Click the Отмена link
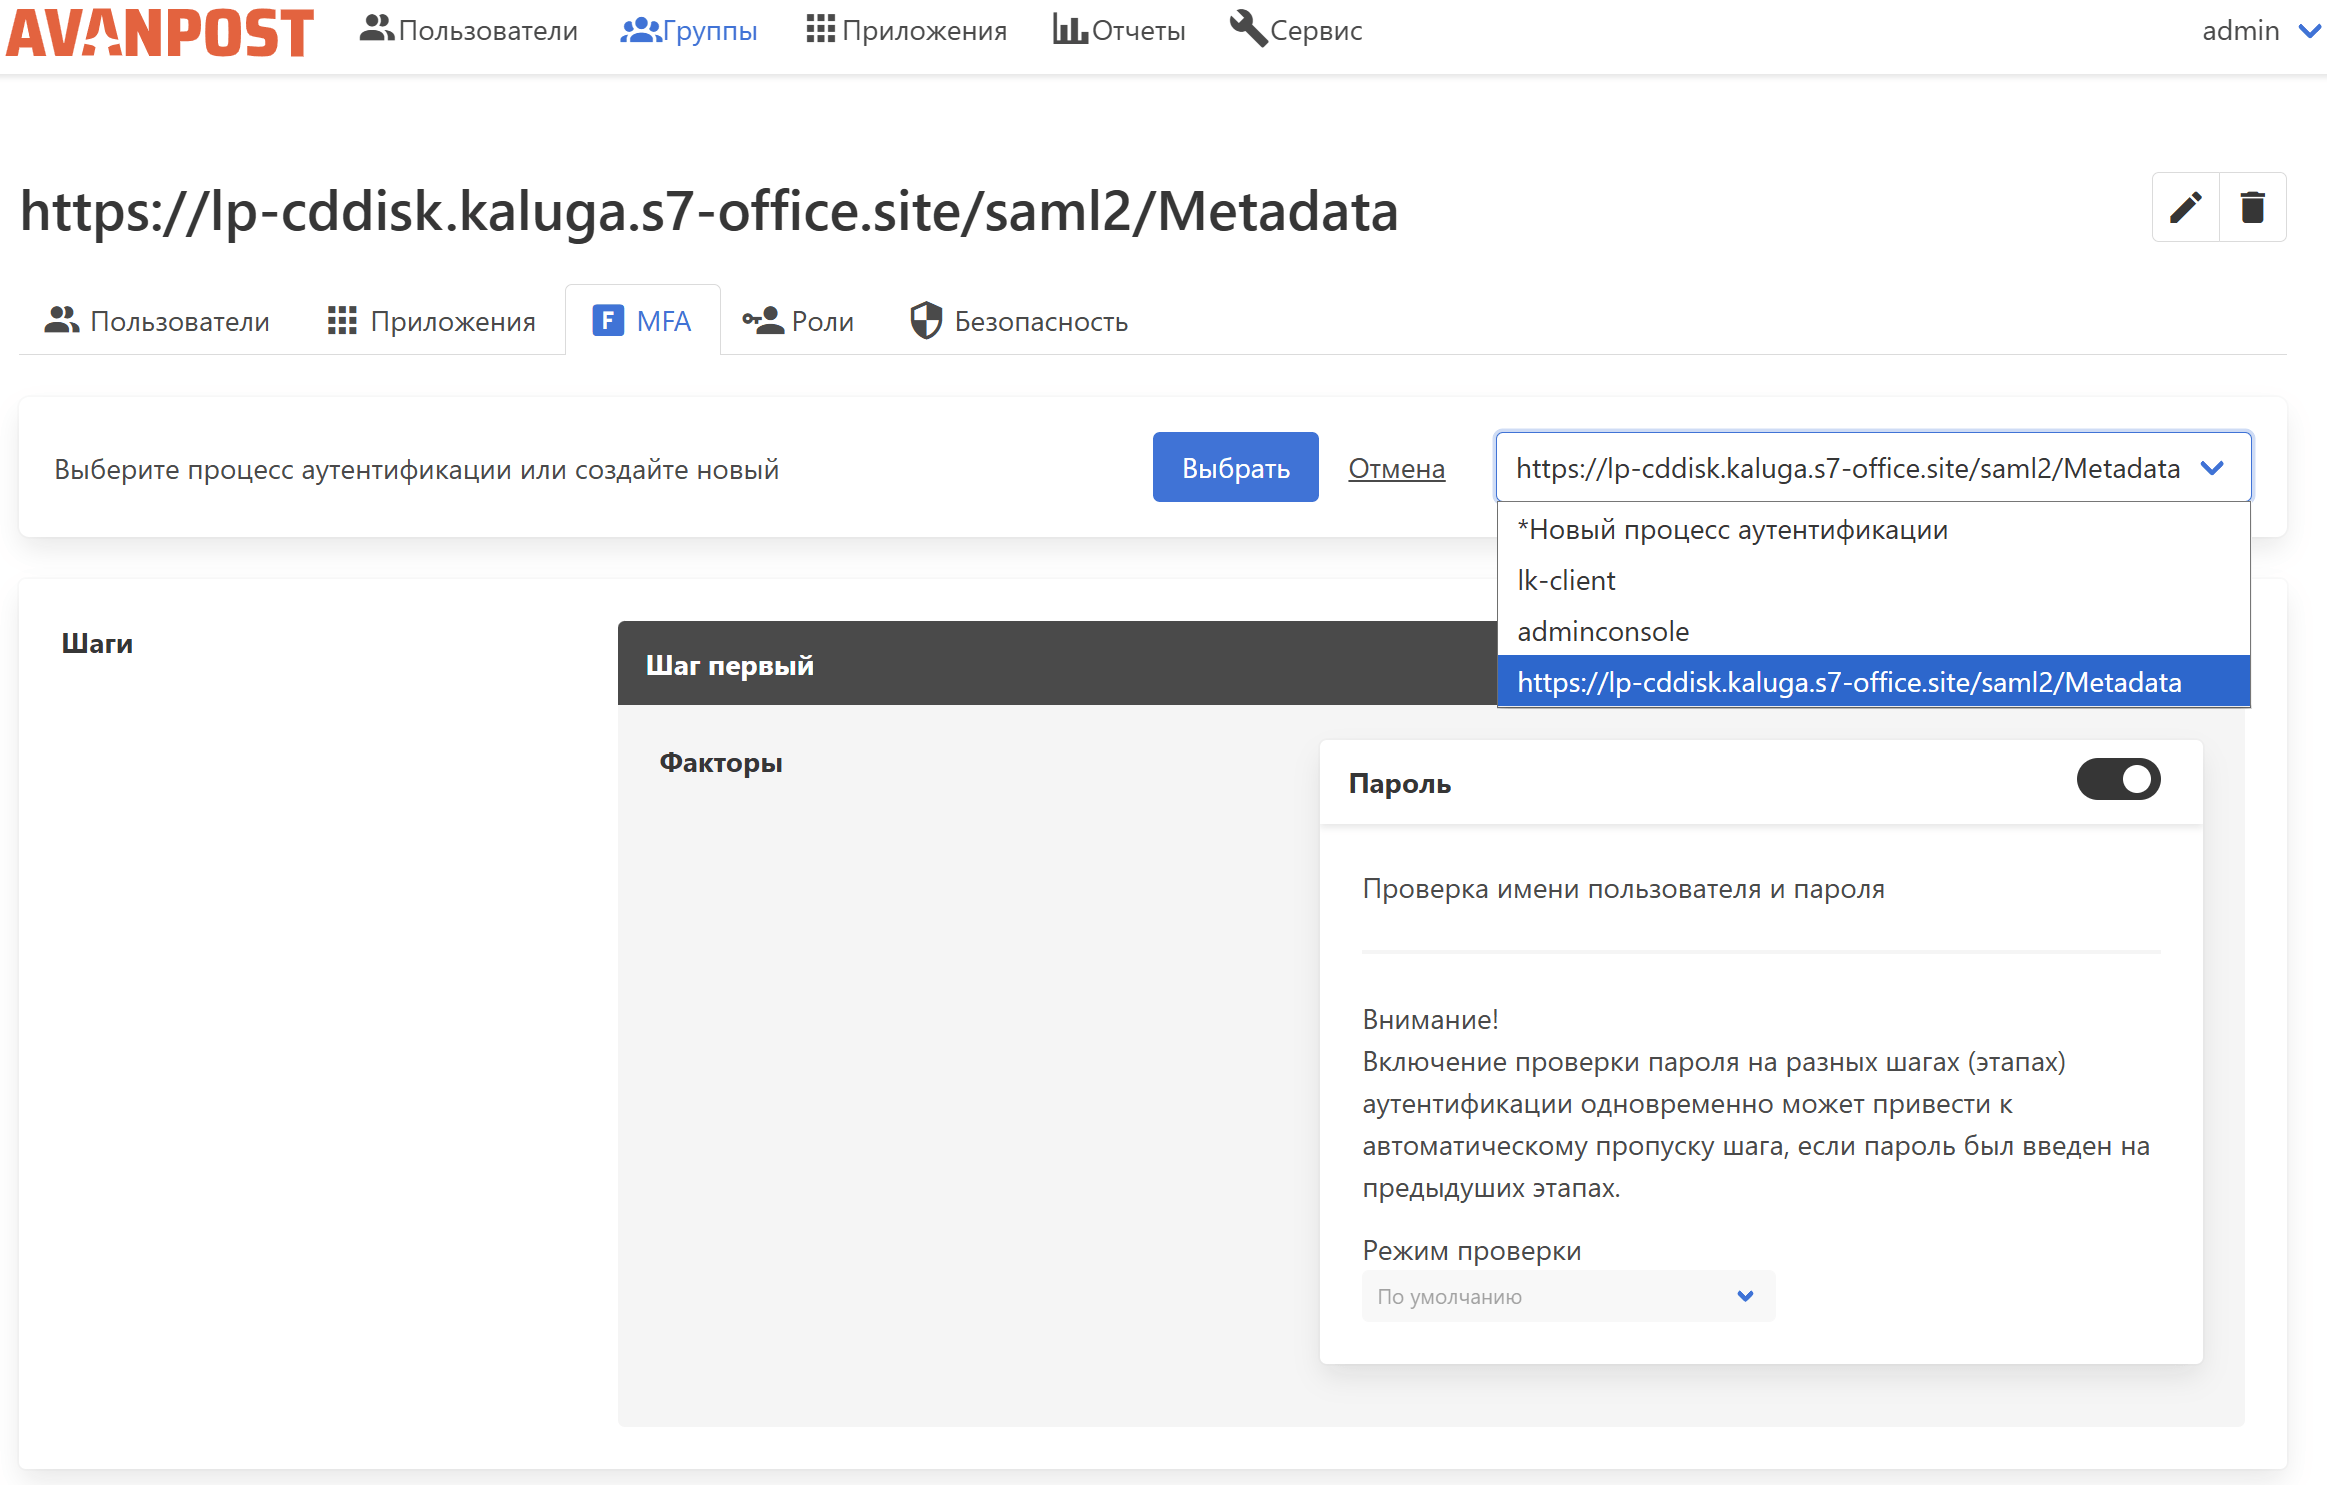The height and width of the screenshot is (1485, 2327). pos(1396,468)
